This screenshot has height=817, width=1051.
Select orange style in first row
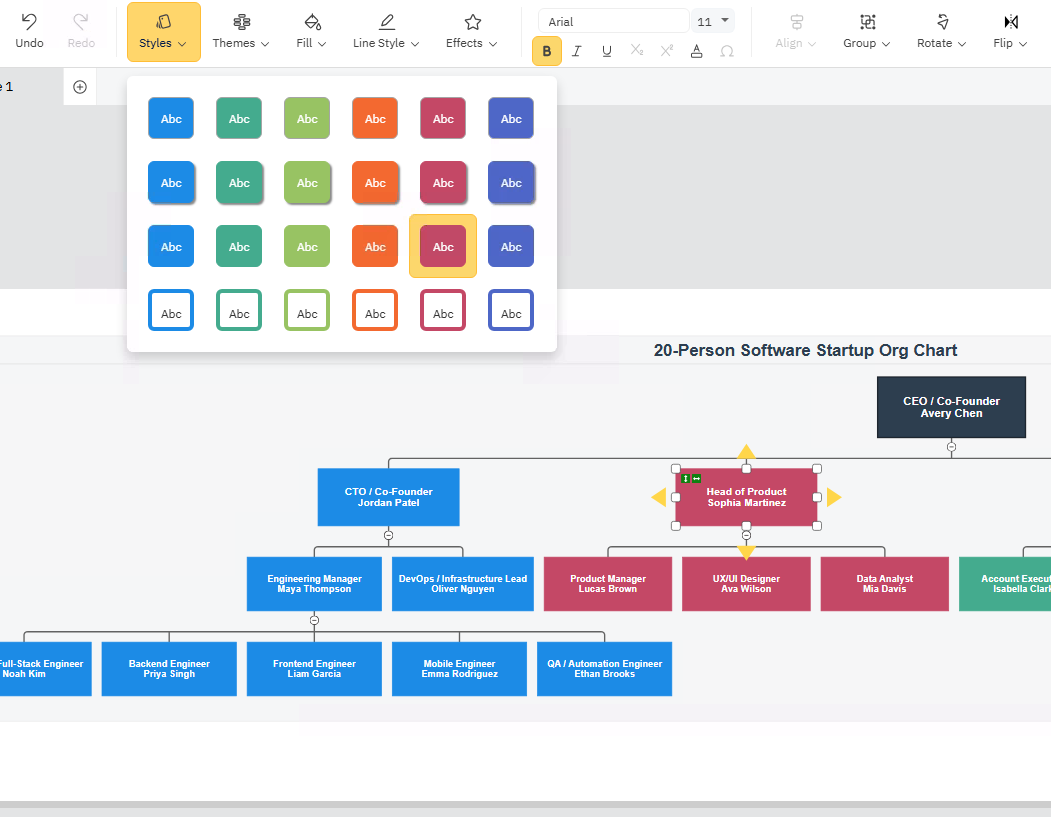pyautogui.click(x=375, y=119)
